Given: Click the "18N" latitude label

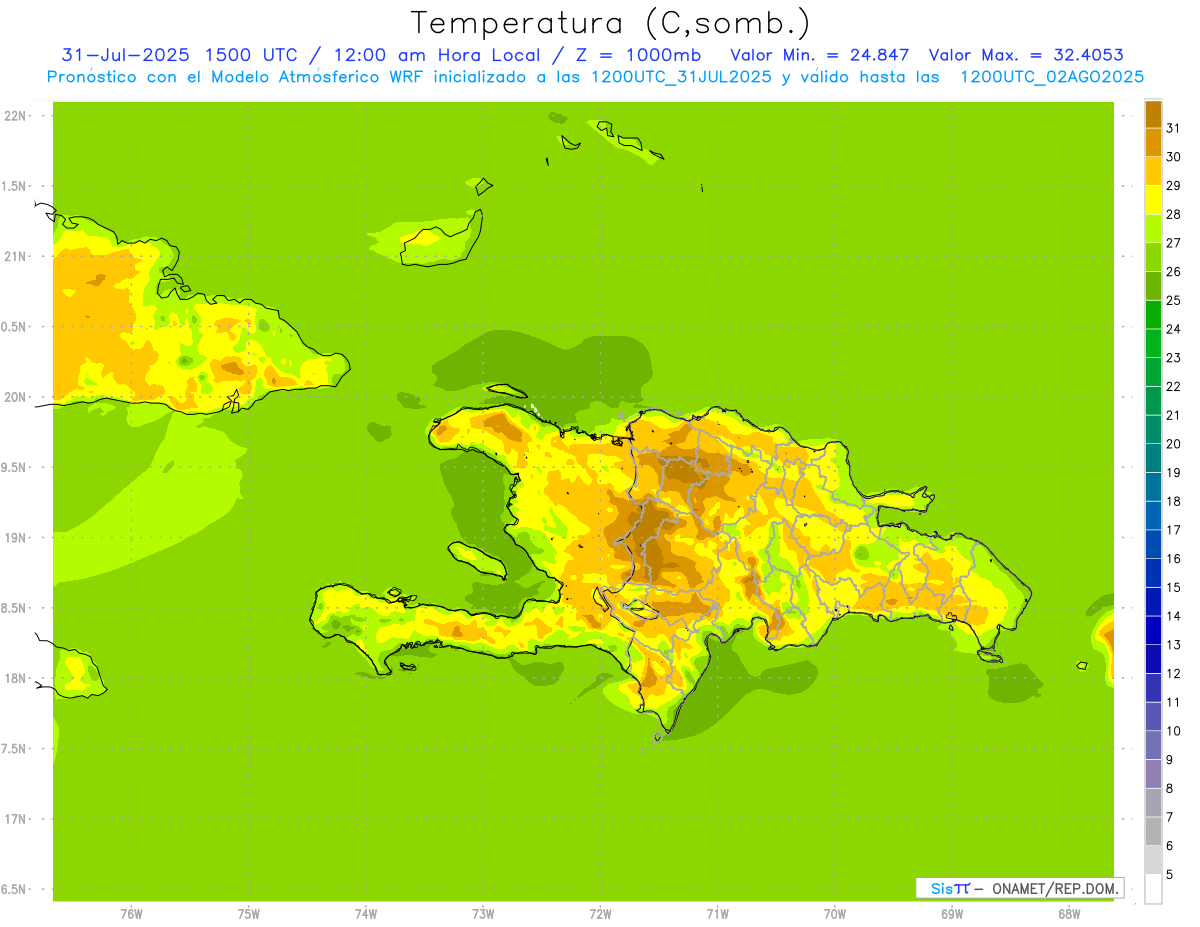Looking at the screenshot, I should click(x=14, y=678).
